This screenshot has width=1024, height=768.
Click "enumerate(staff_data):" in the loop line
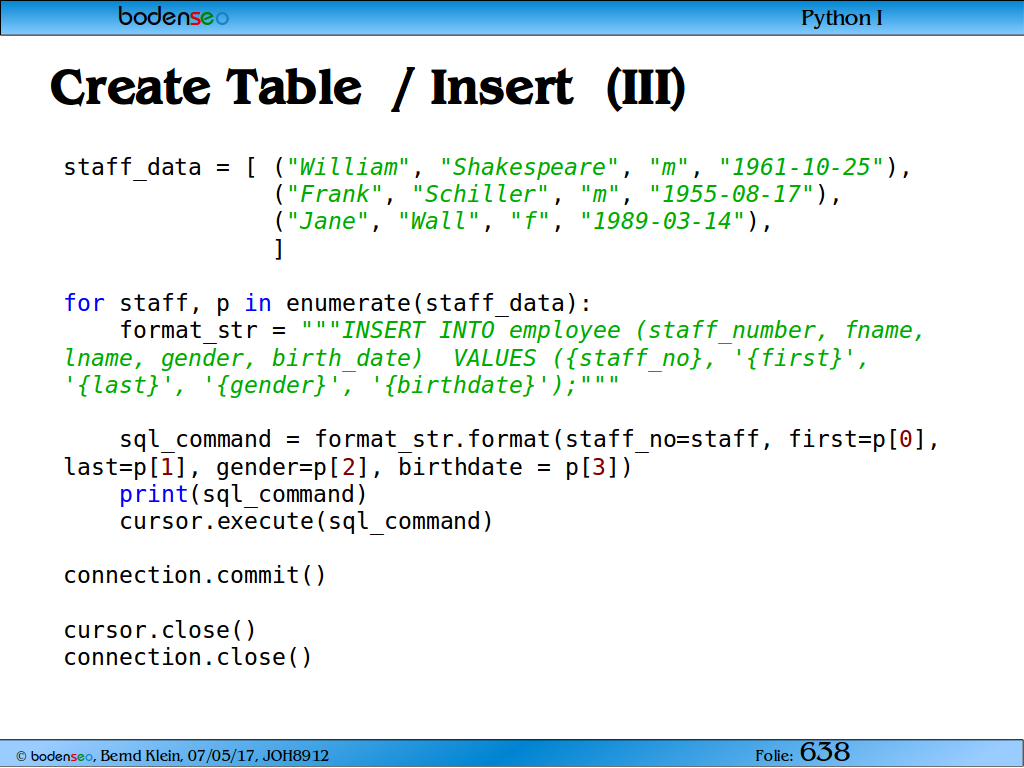(438, 304)
